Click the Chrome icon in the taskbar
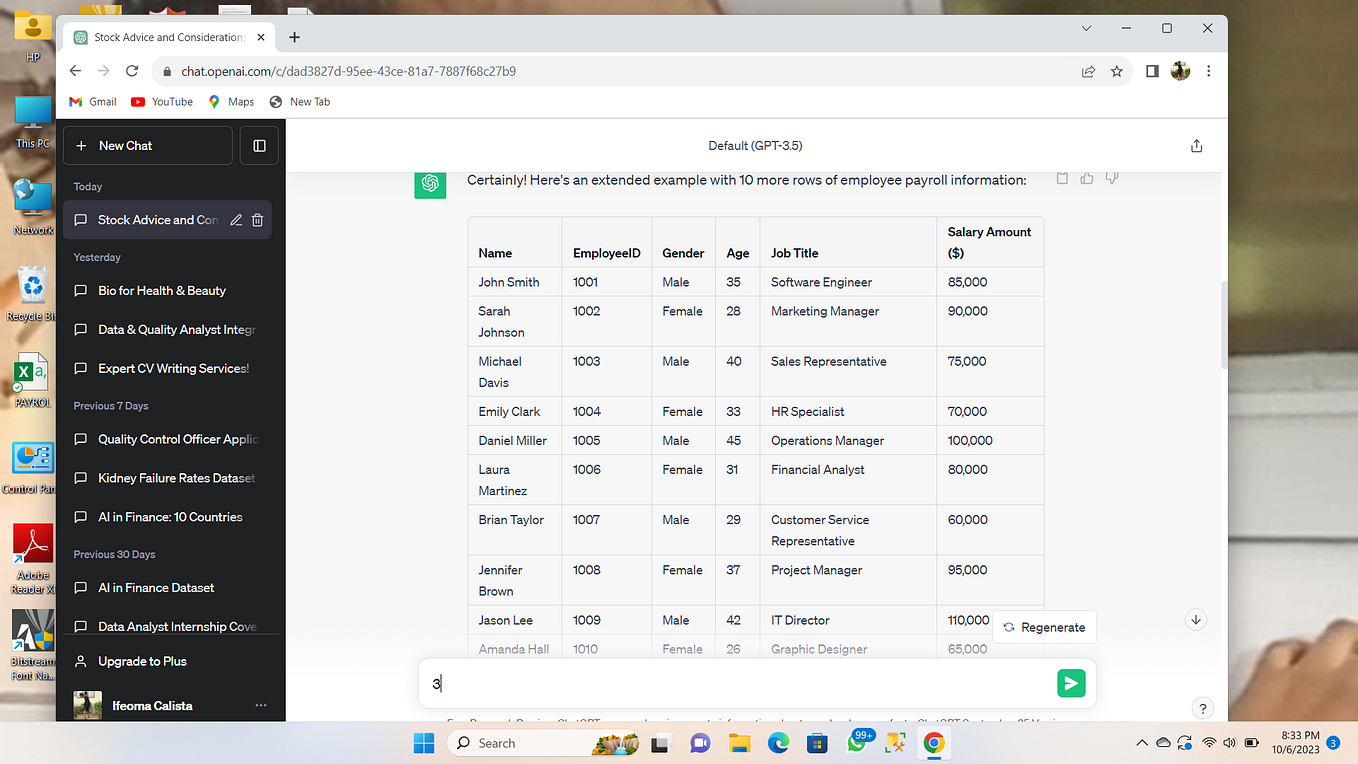This screenshot has height=764, width=1358. tap(933, 743)
